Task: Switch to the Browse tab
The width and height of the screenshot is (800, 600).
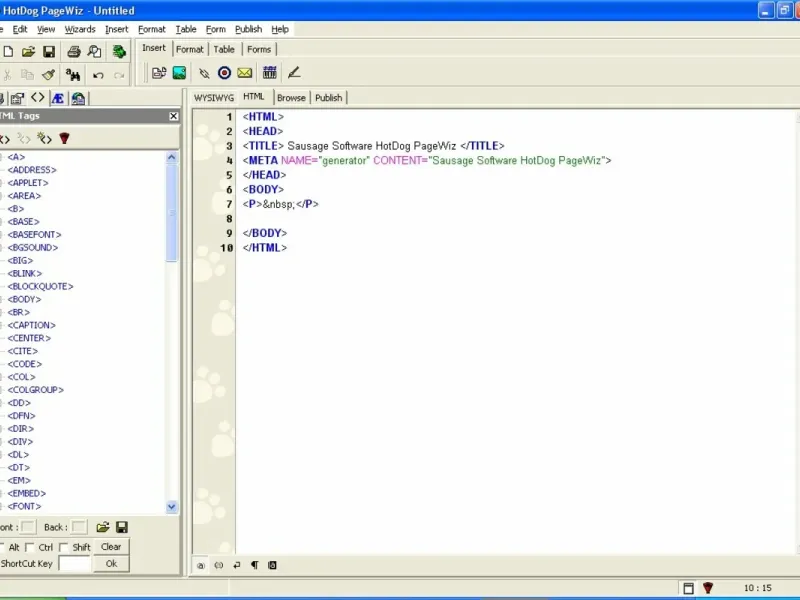Action: [x=291, y=97]
